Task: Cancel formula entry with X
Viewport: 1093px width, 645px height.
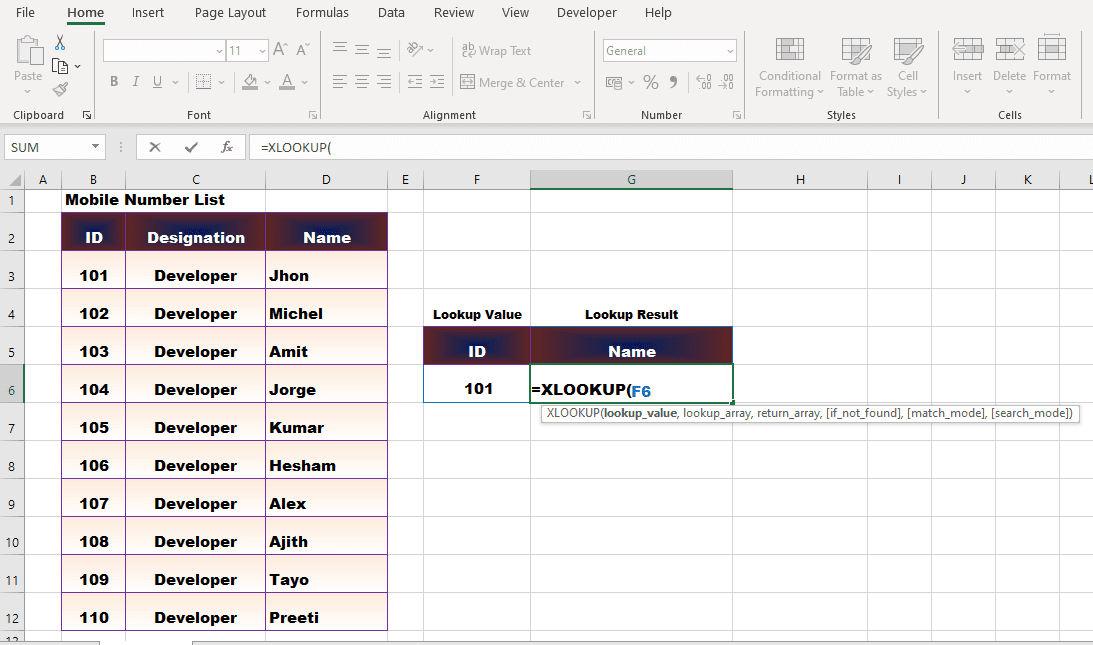Action: pos(155,147)
